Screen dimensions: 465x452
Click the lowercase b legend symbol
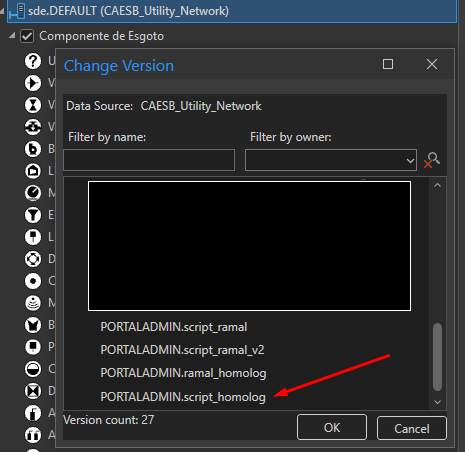(x=33, y=149)
